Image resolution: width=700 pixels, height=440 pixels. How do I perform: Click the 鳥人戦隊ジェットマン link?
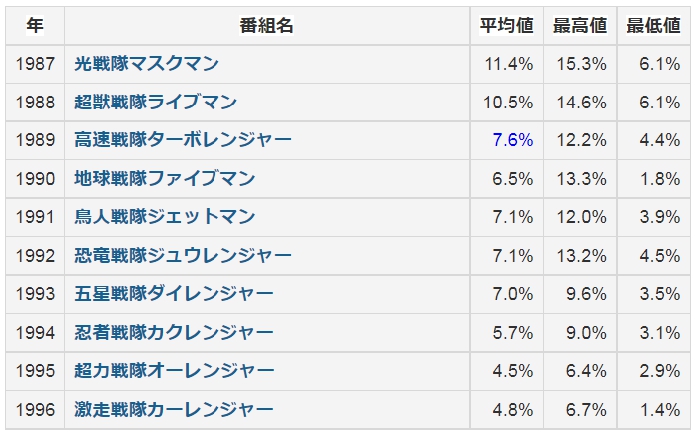click(165, 217)
